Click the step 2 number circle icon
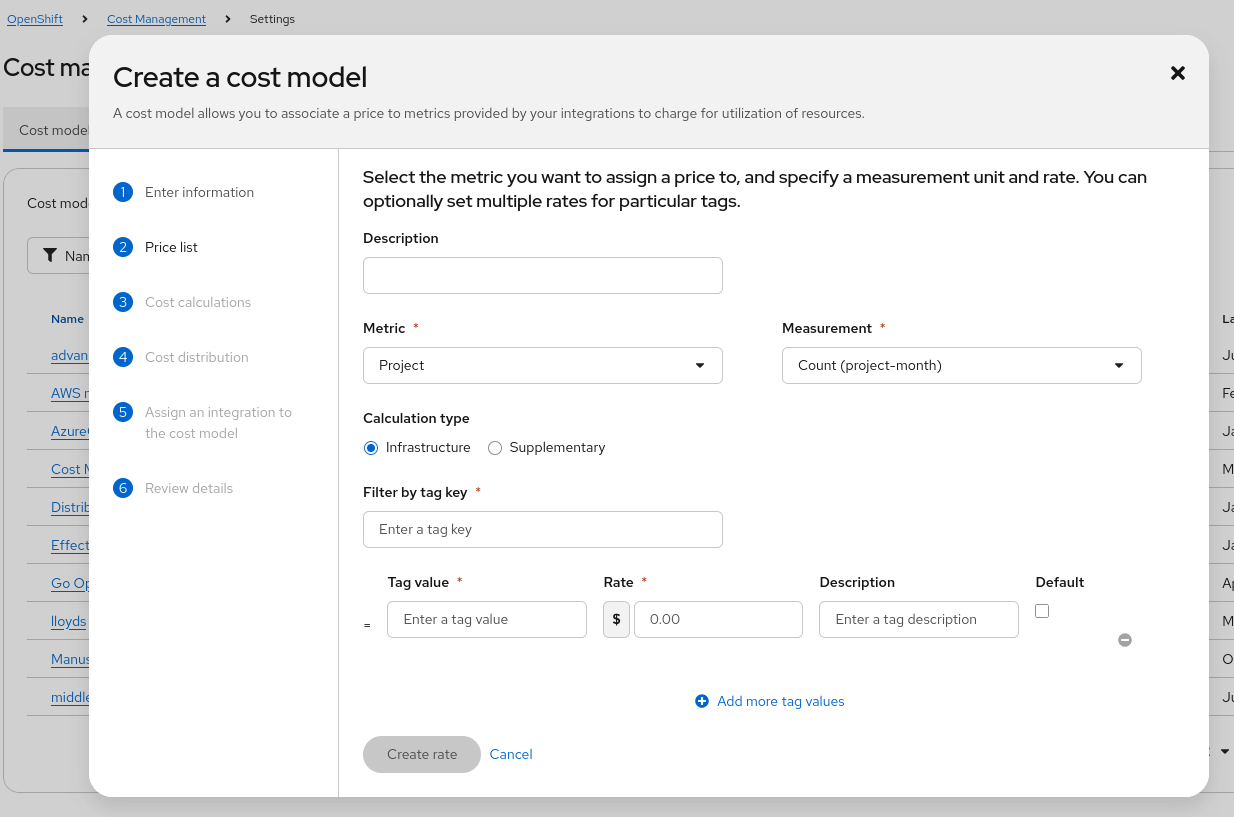The height and width of the screenshot is (817, 1234). (x=123, y=247)
